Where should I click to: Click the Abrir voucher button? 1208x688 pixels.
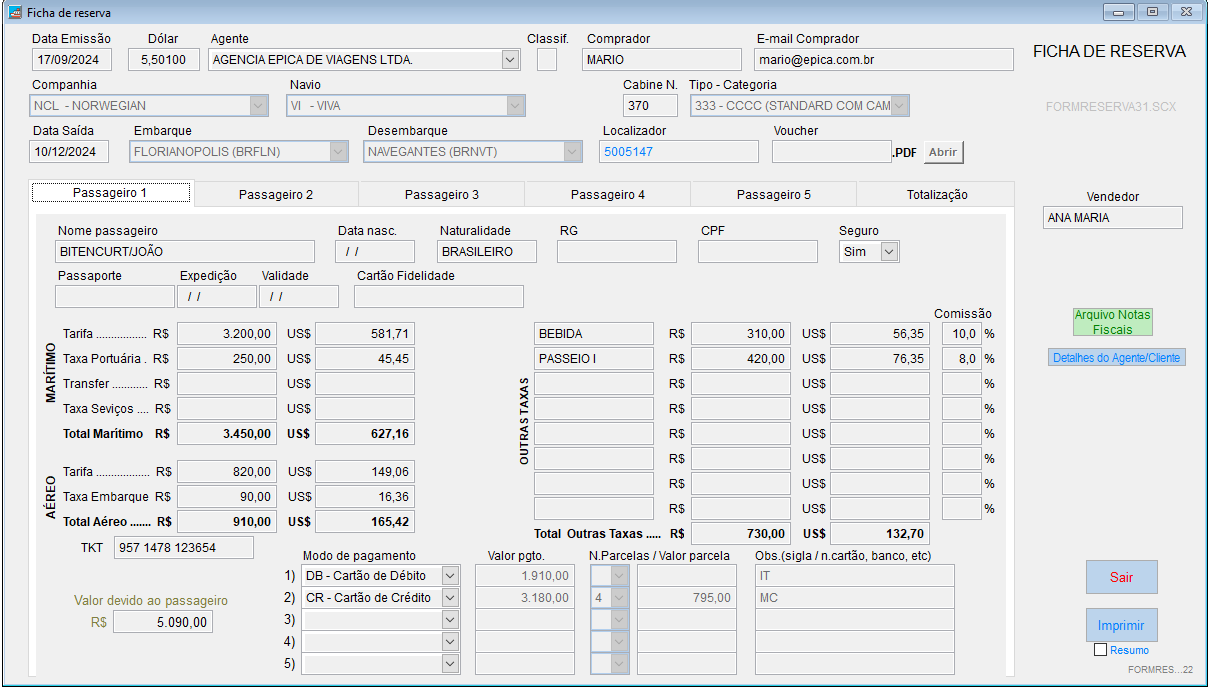pos(943,152)
